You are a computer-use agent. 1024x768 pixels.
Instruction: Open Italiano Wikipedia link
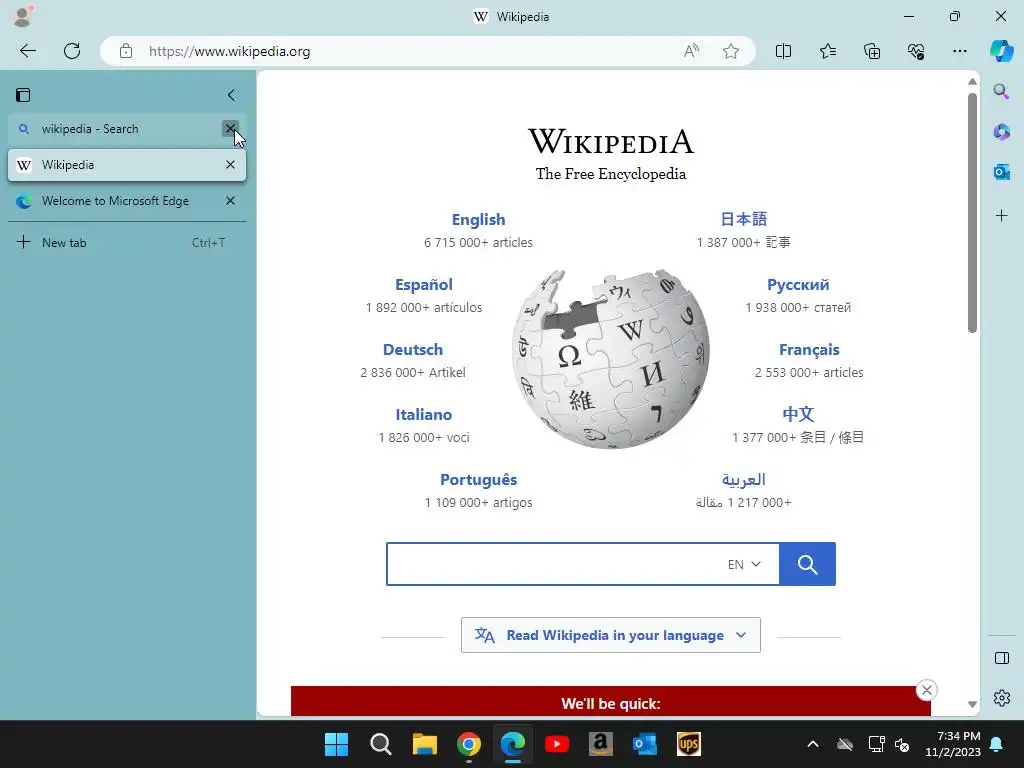[x=424, y=415]
